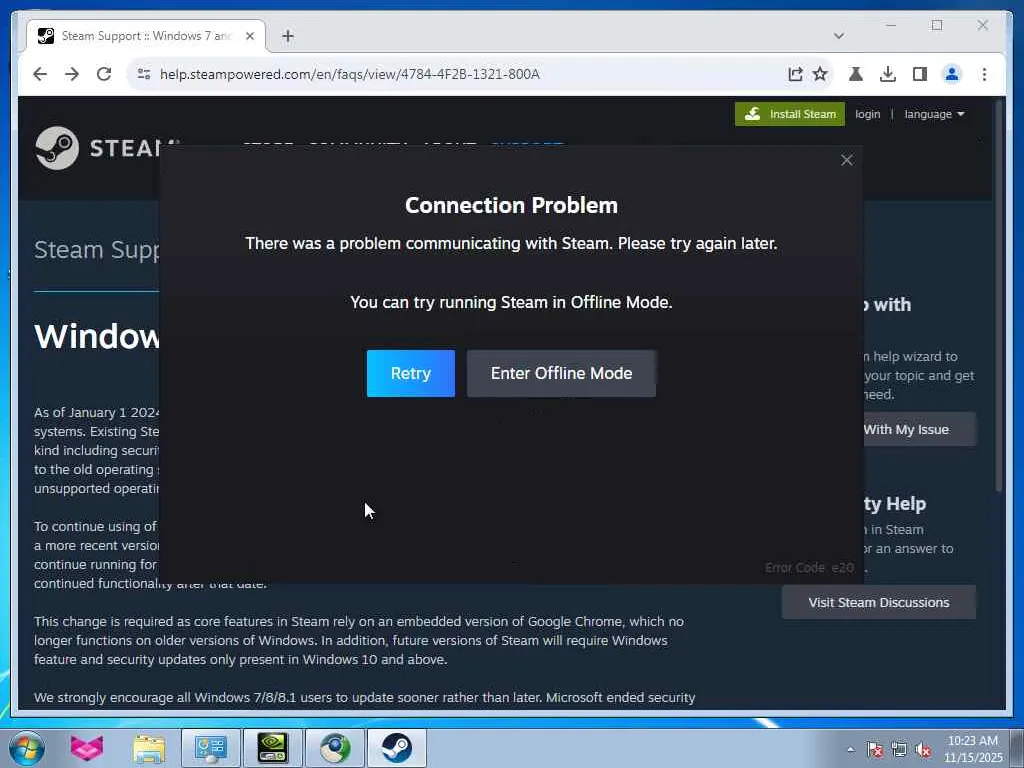Viewport: 1024px width, 768px height.
Task: Open a new browser tab
Action: click(288, 36)
